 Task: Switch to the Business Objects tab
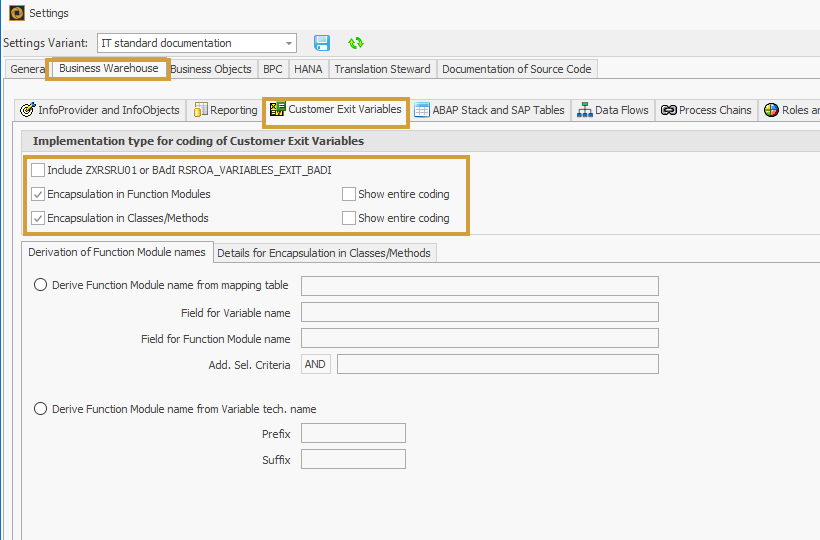(211, 69)
